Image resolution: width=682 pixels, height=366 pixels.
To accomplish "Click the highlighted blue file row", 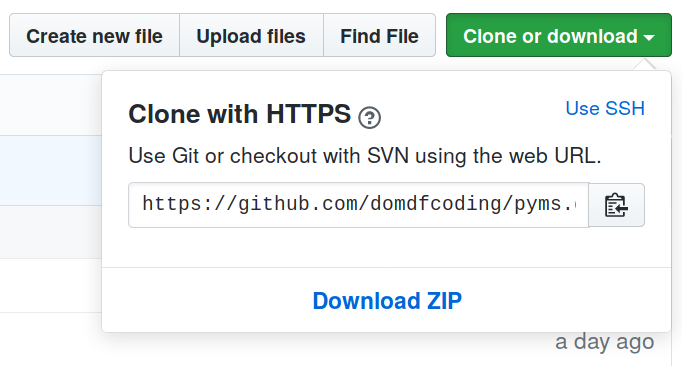I will (51, 170).
